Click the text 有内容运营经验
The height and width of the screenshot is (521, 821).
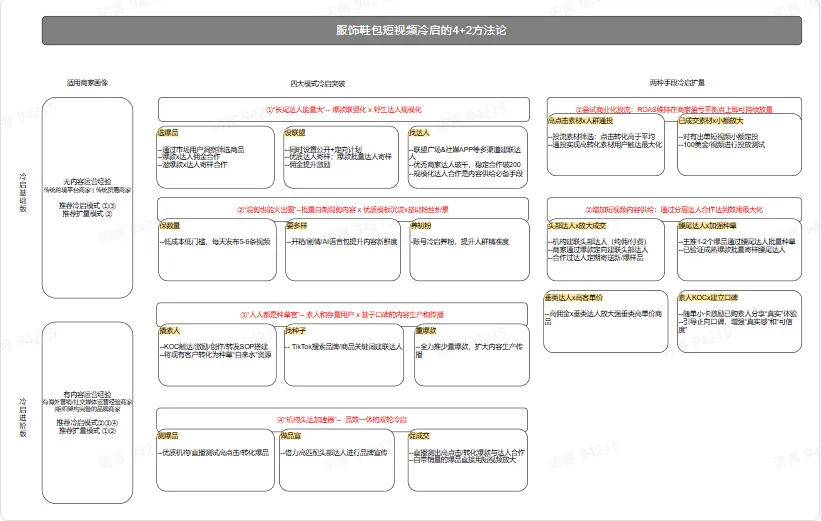pyautogui.click(x=87, y=394)
